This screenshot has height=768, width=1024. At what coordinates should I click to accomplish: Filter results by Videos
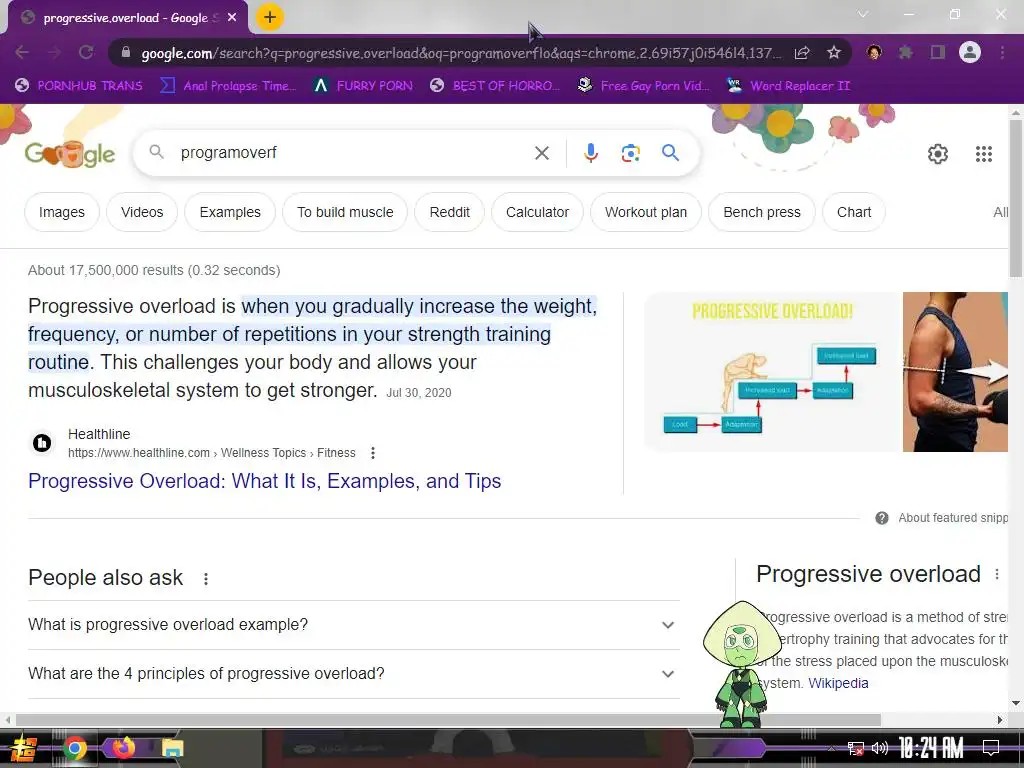coord(142,212)
